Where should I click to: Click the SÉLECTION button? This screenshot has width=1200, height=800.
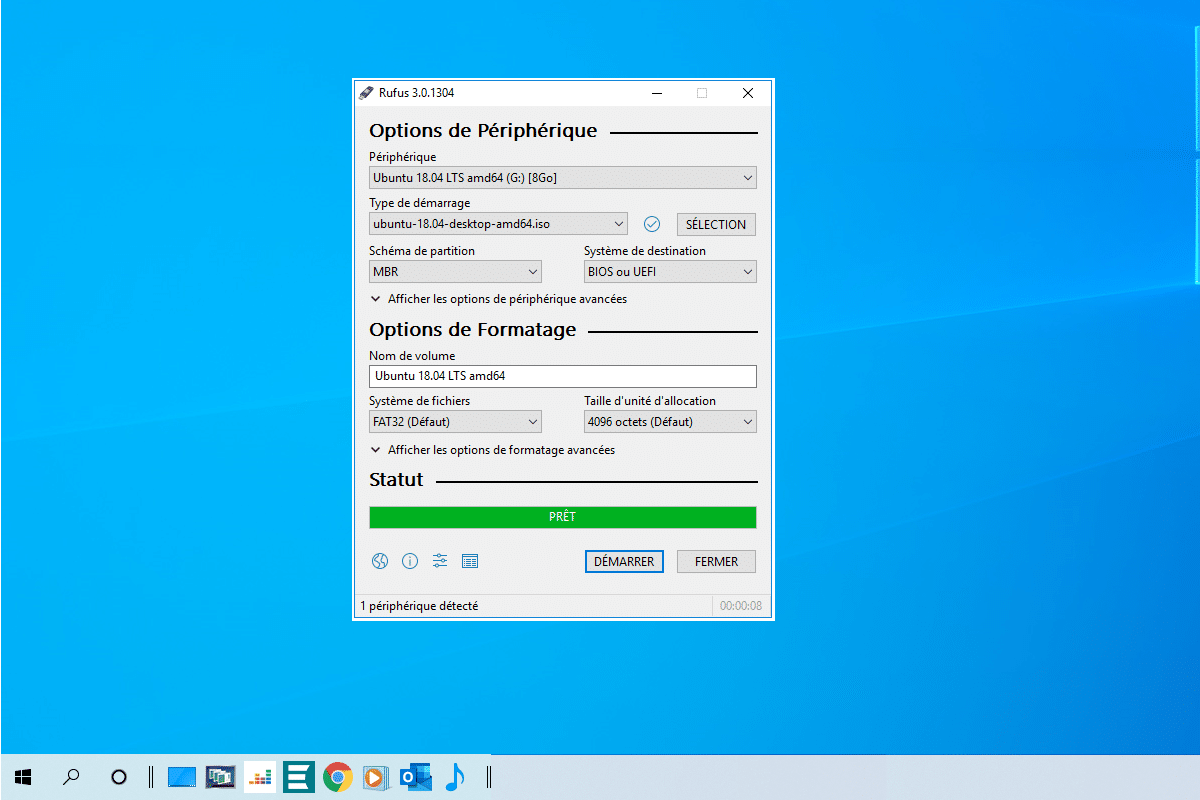716,224
